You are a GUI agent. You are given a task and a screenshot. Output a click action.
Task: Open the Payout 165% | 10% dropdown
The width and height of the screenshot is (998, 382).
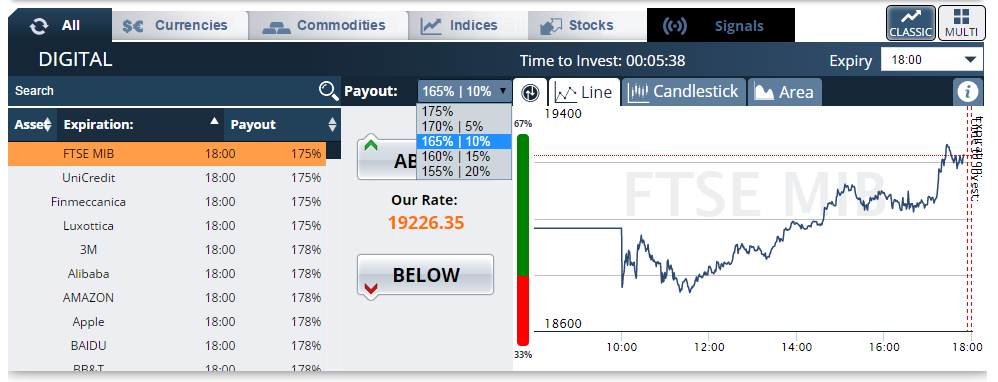[x=465, y=91]
